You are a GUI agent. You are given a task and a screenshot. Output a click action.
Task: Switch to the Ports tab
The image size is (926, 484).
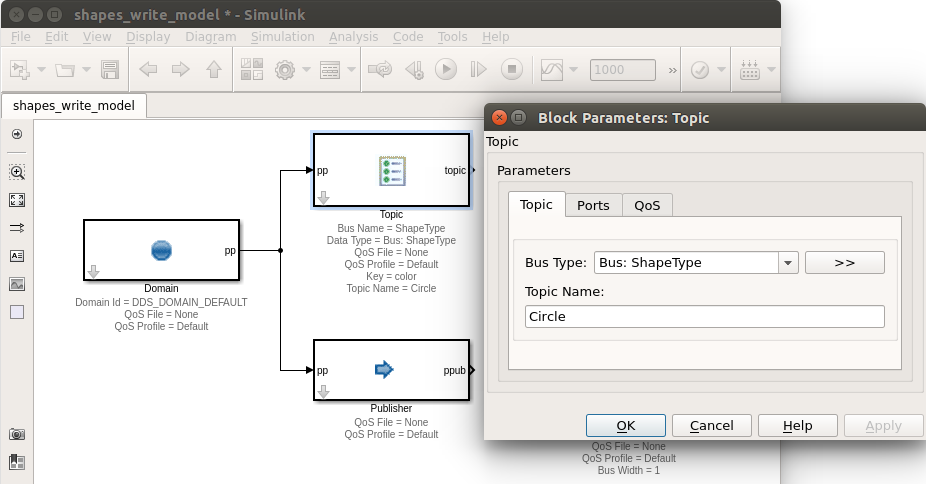point(593,205)
